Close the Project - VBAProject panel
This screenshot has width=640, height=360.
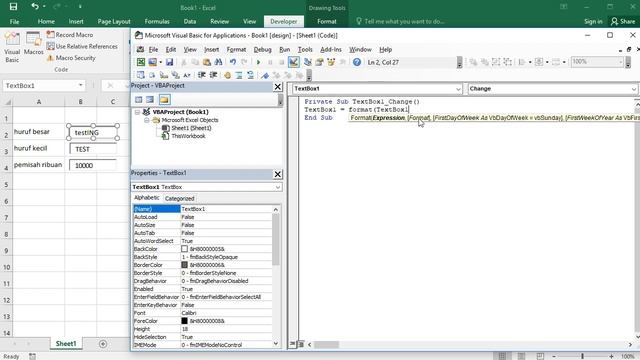click(278, 87)
